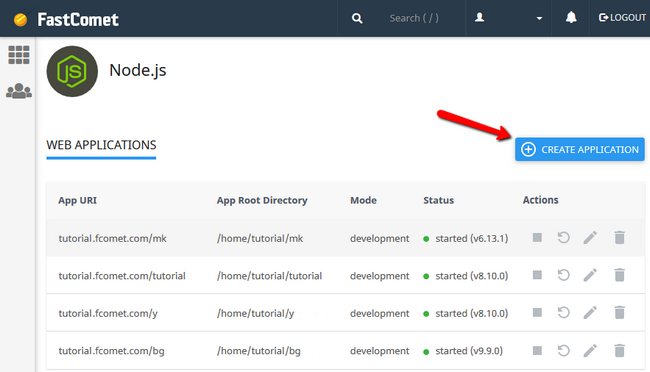Image resolution: width=650 pixels, height=372 pixels.
Task: Click the App URI column header
Action: pos(78,200)
